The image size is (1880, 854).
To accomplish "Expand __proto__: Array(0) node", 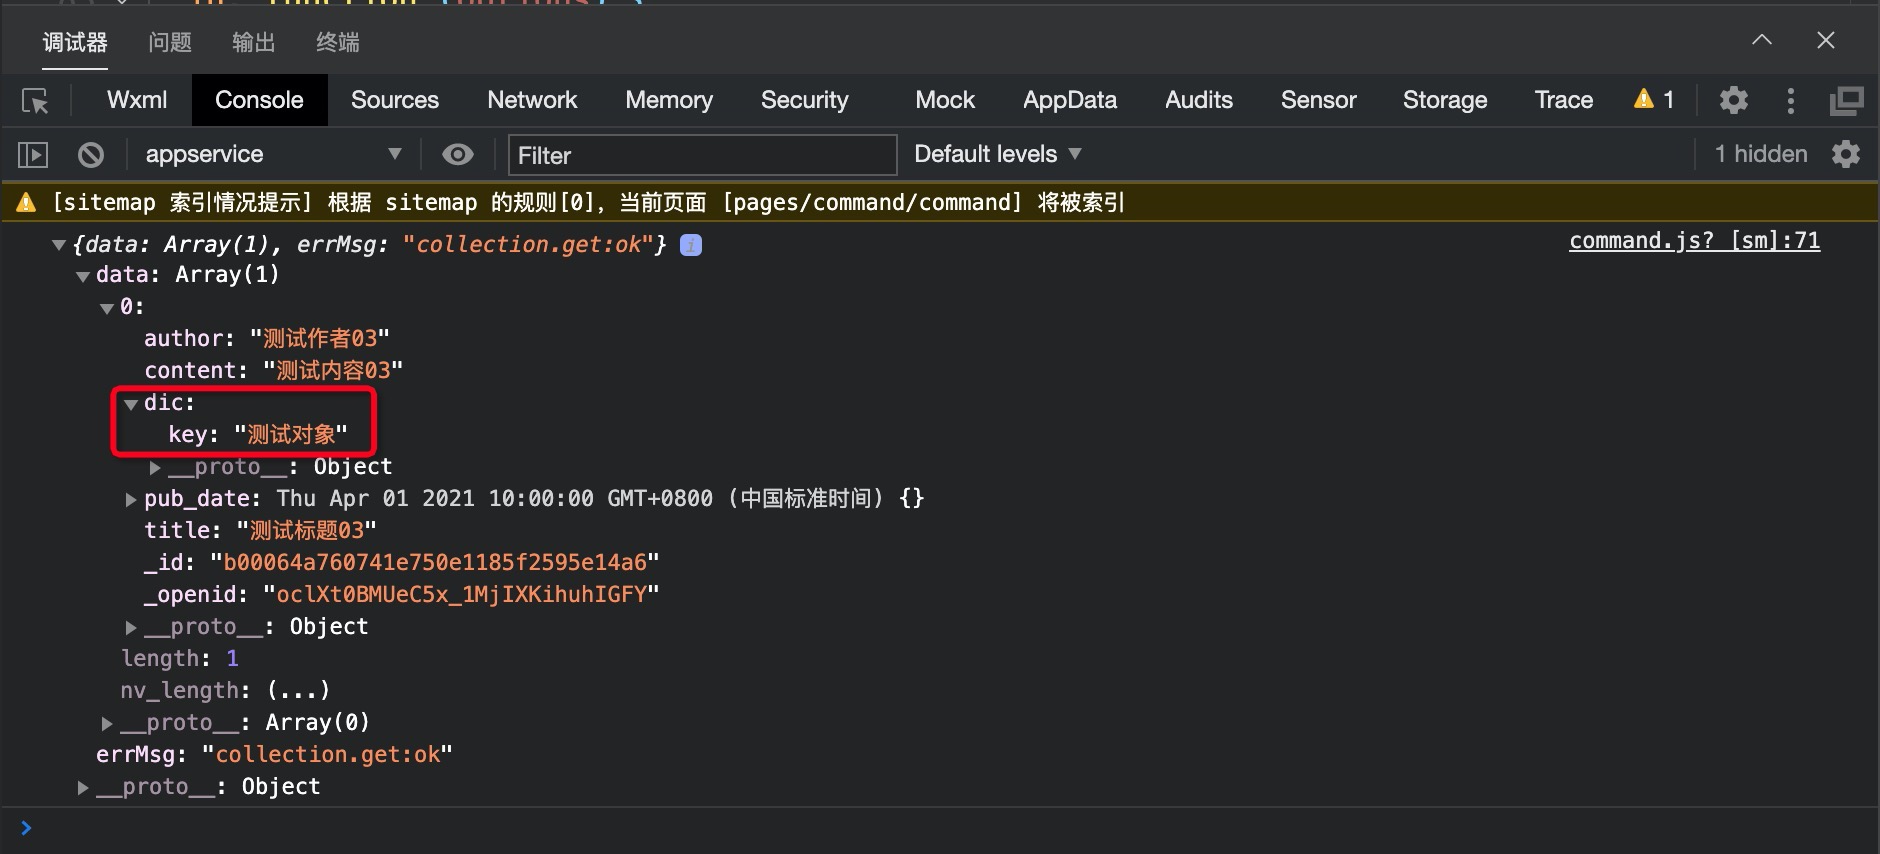I will coord(107,723).
